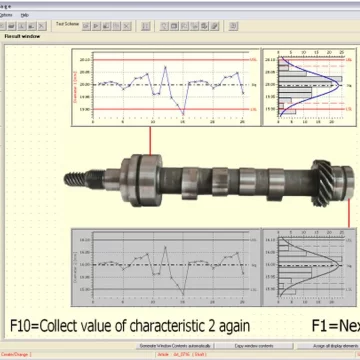
Task: Click the magnifier icon in the toolbar
Action: (164, 26)
